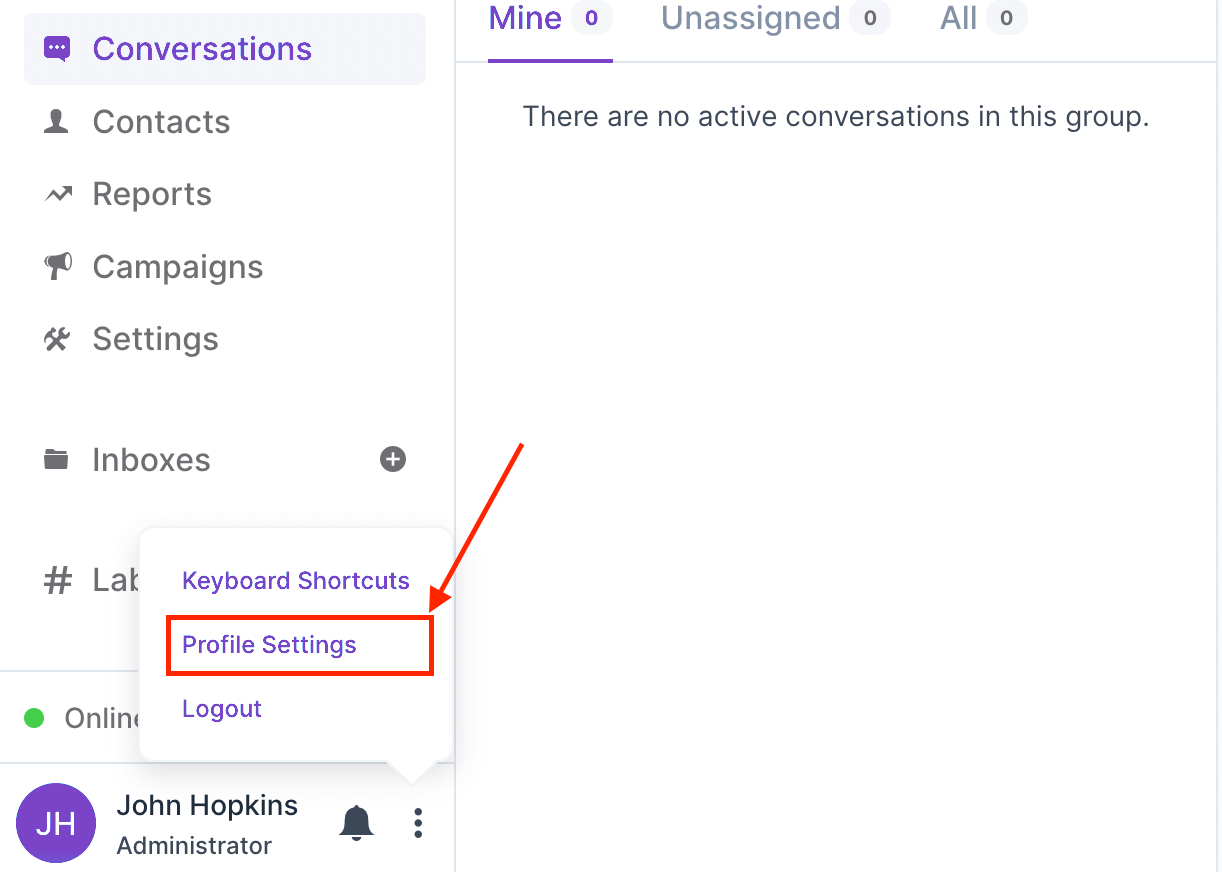Open Keyboard Shortcuts from popup menu
The width and height of the screenshot is (1222, 872).
(x=296, y=581)
